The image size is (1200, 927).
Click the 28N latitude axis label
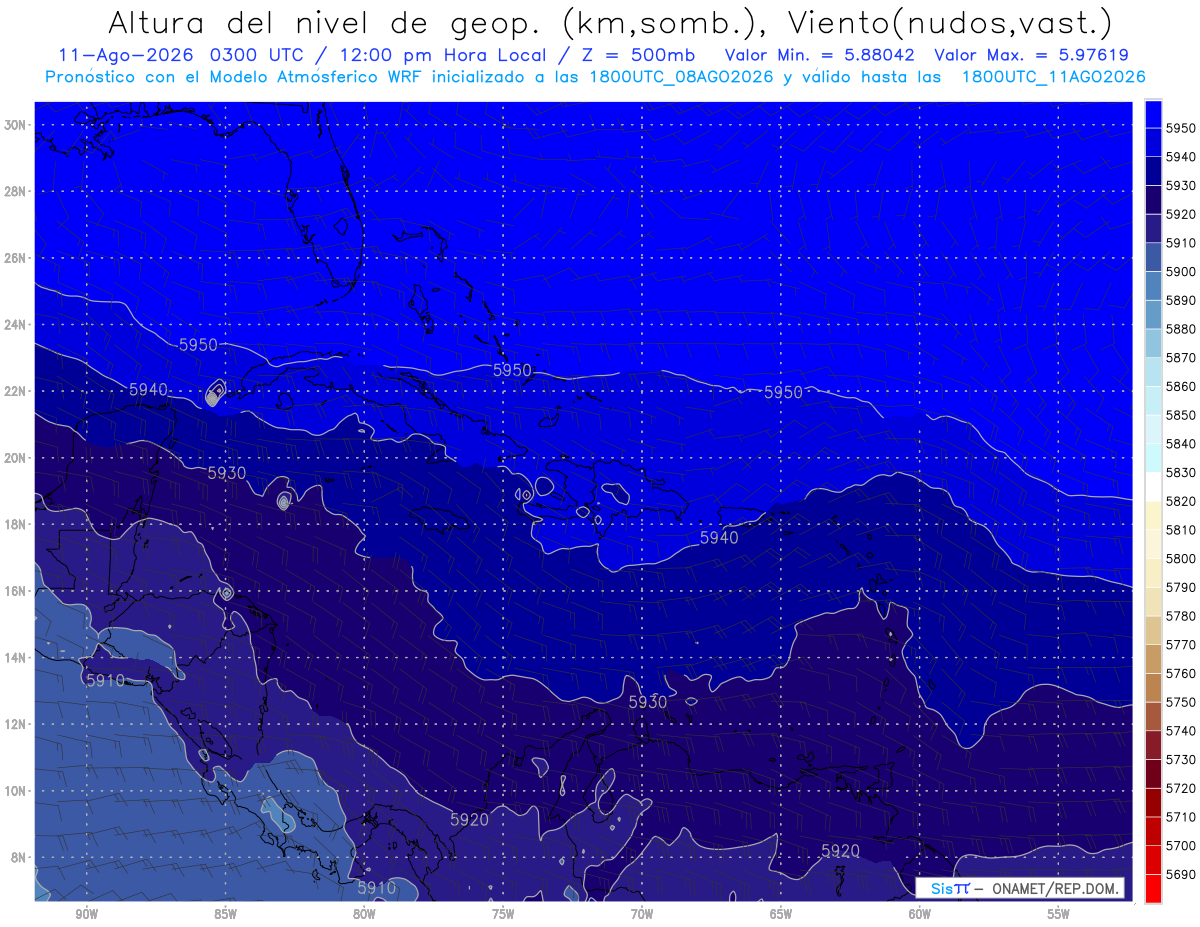click(x=15, y=191)
